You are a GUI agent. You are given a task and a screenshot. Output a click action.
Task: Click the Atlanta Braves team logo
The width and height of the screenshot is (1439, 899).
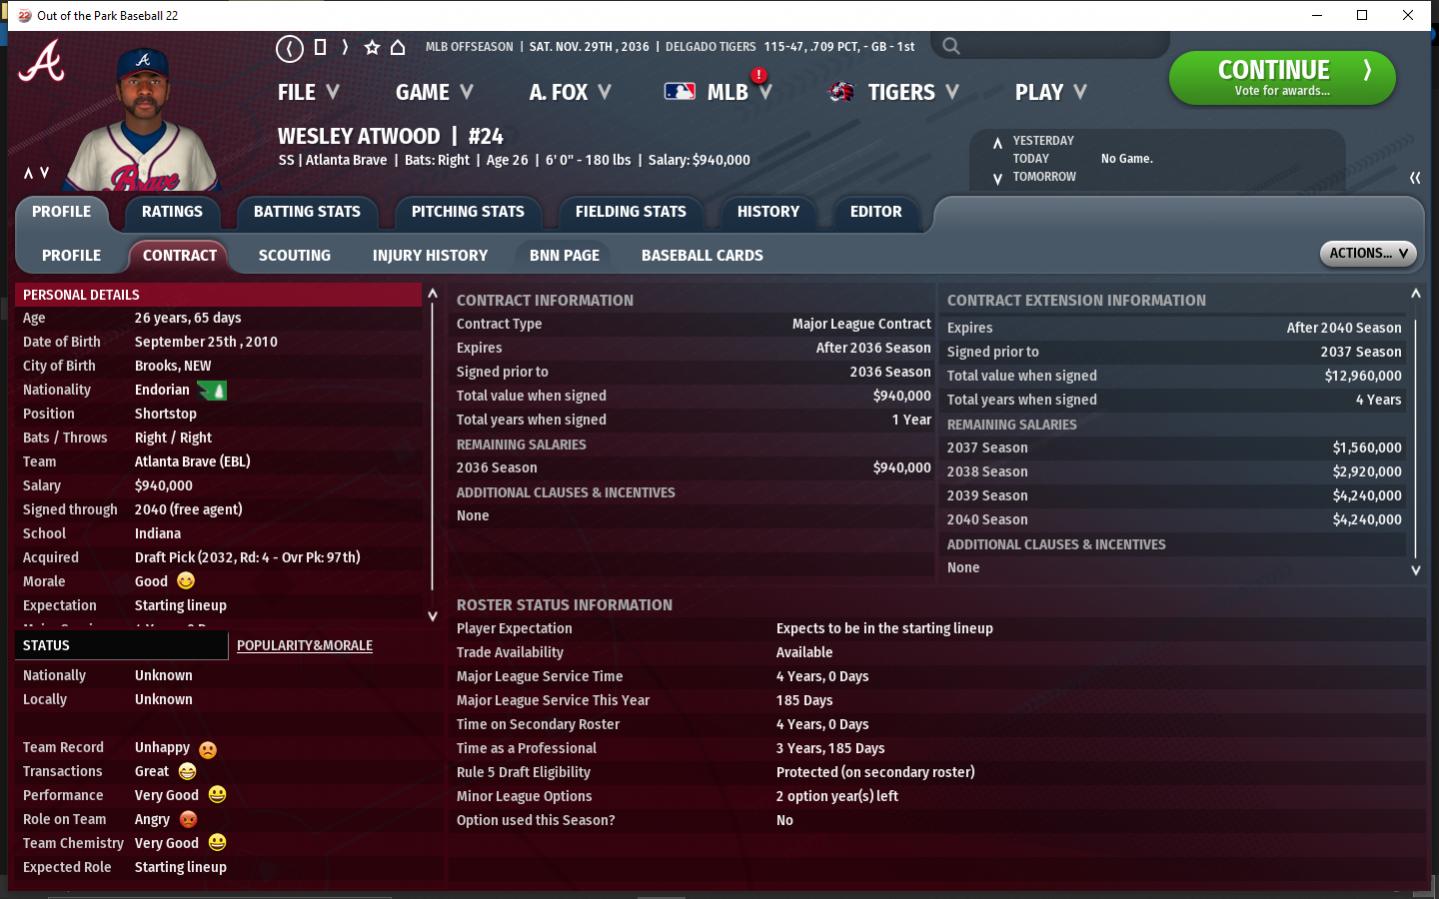point(42,63)
